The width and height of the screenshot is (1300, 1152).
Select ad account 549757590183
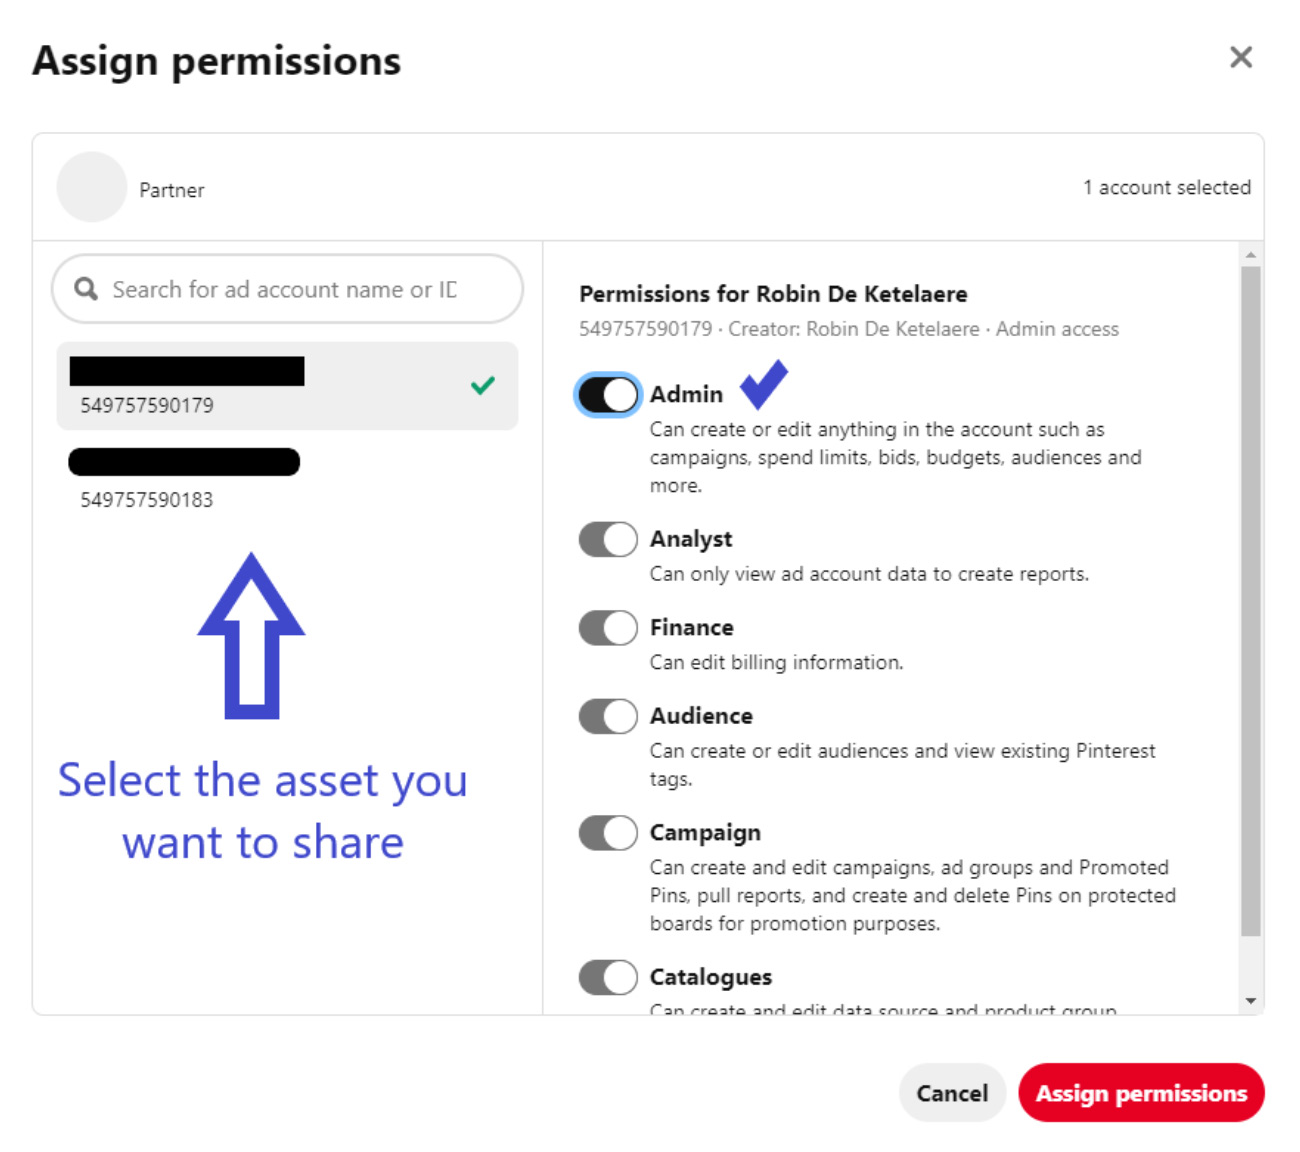[287, 478]
